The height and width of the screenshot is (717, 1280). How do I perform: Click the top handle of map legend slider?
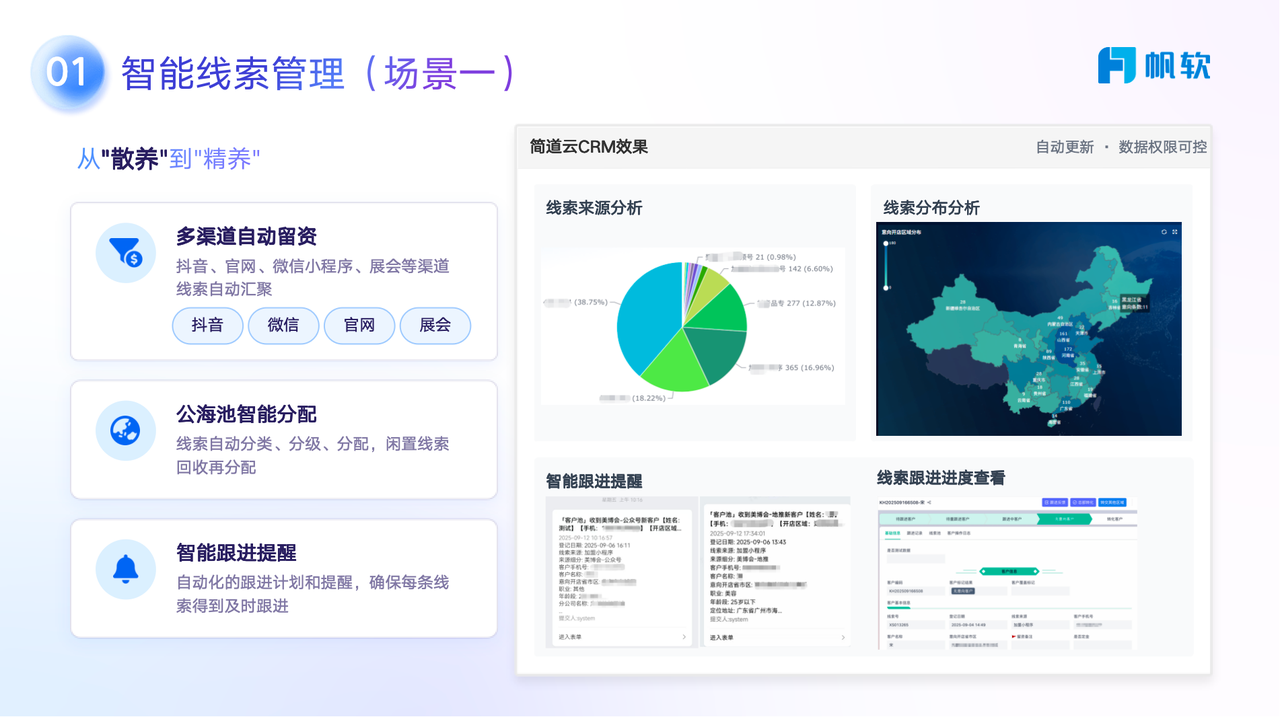pyautogui.click(x=886, y=243)
